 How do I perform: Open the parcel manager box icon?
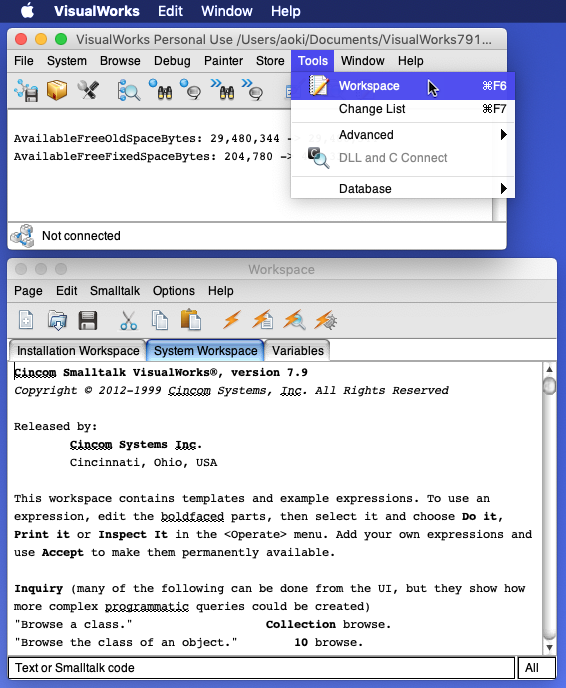click(x=57, y=90)
